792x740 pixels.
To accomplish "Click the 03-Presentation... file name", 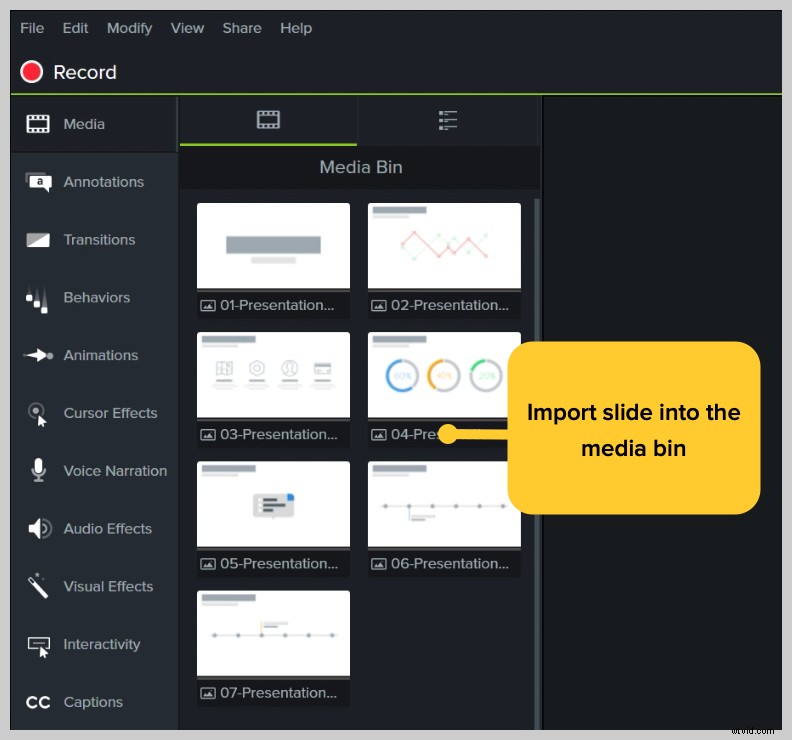I will (279, 434).
